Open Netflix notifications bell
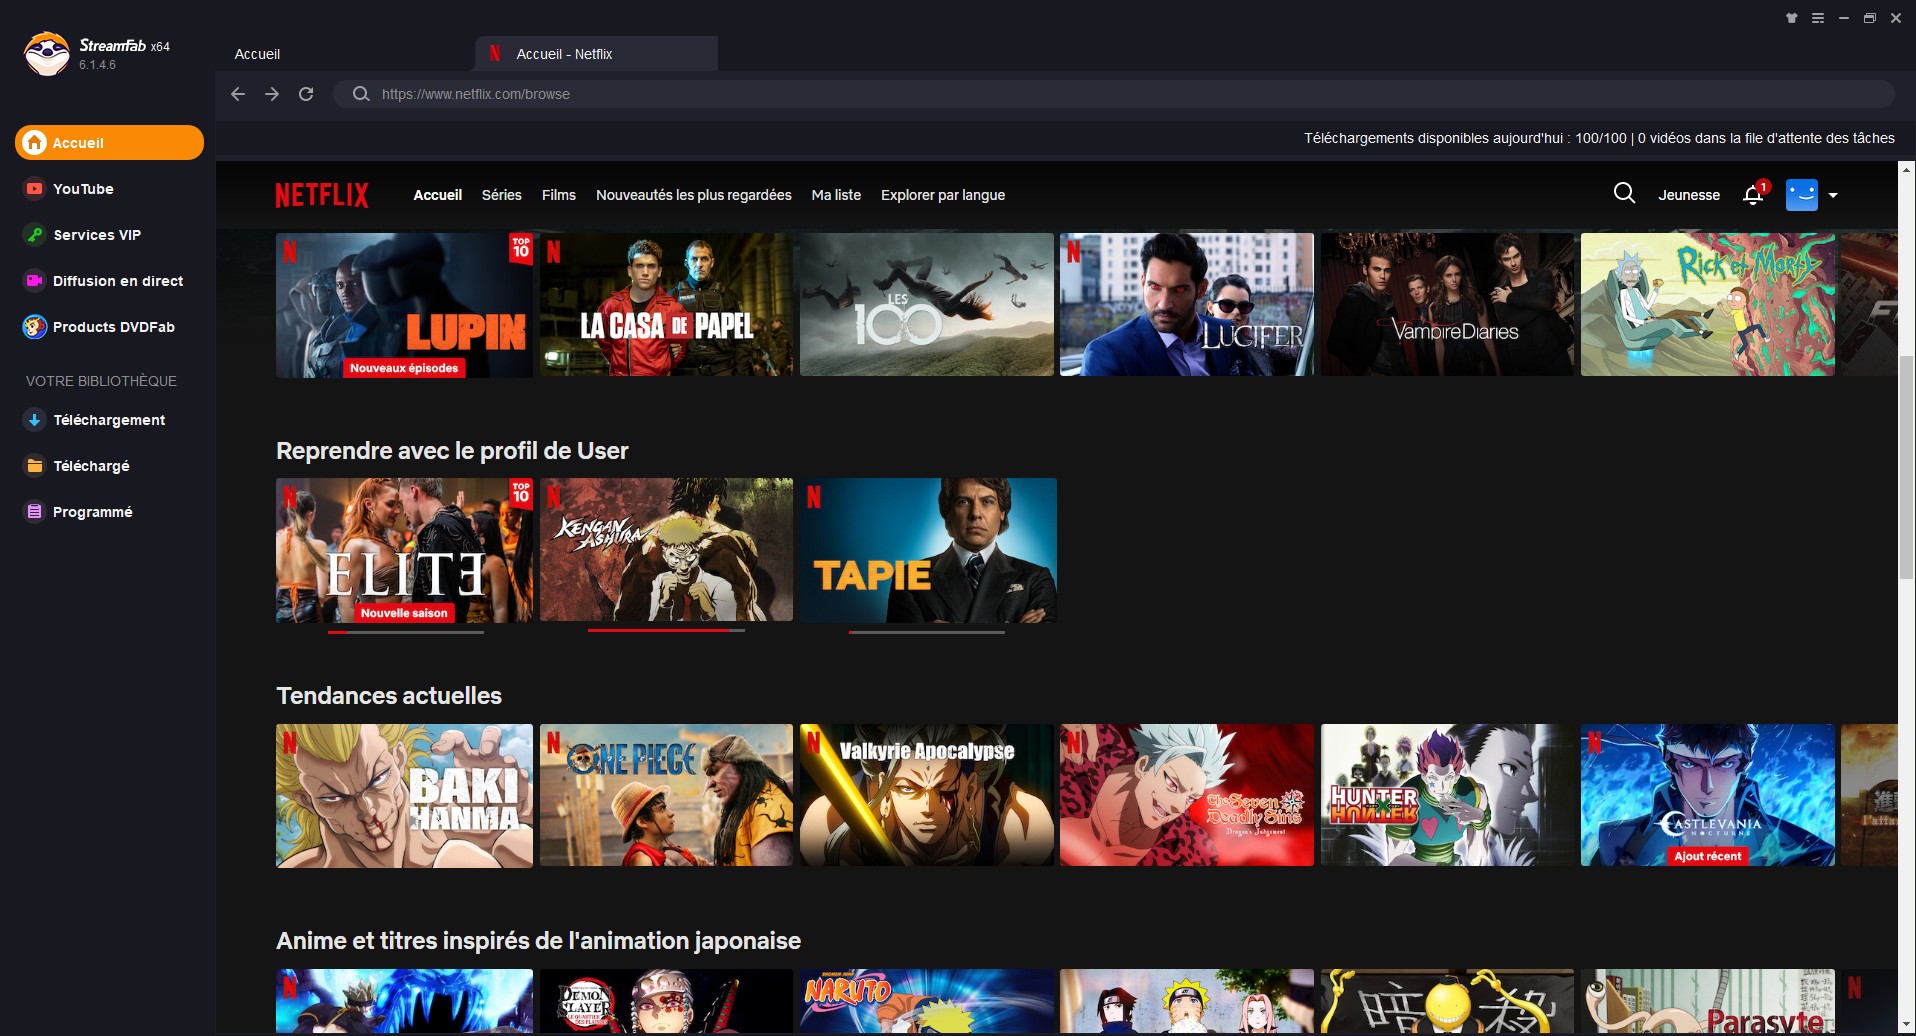Viewport: 1916px width, 1036px height. coord(1753,194)
